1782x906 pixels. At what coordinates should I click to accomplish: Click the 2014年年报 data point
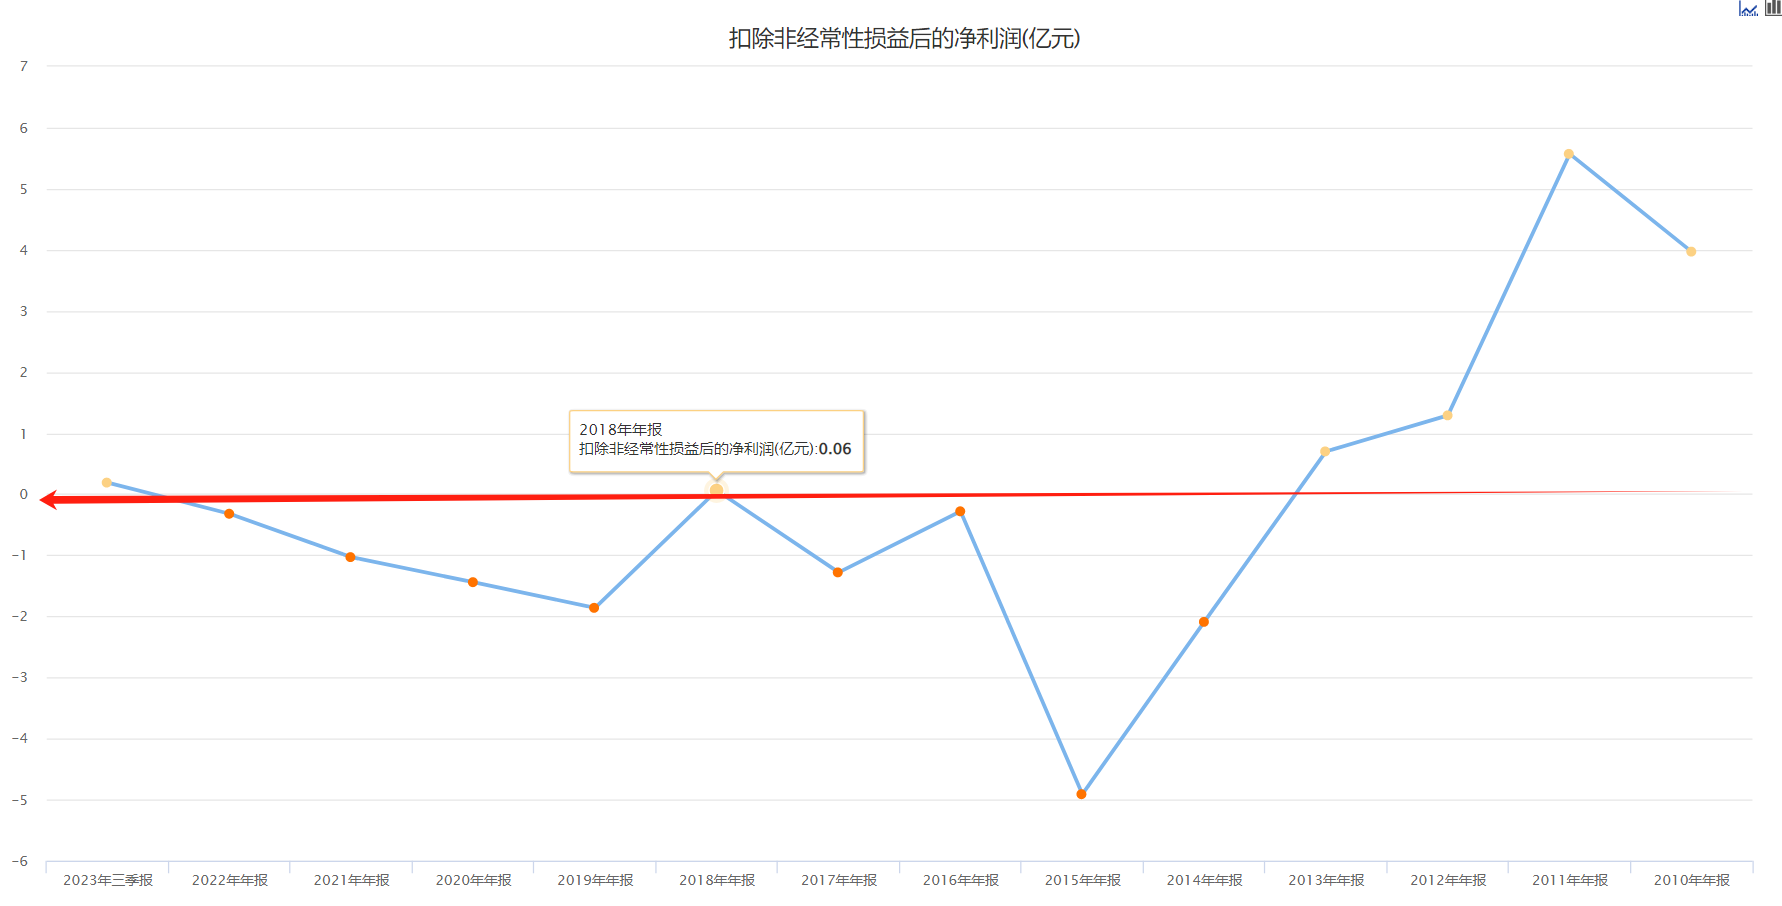tap(1204, 622)
